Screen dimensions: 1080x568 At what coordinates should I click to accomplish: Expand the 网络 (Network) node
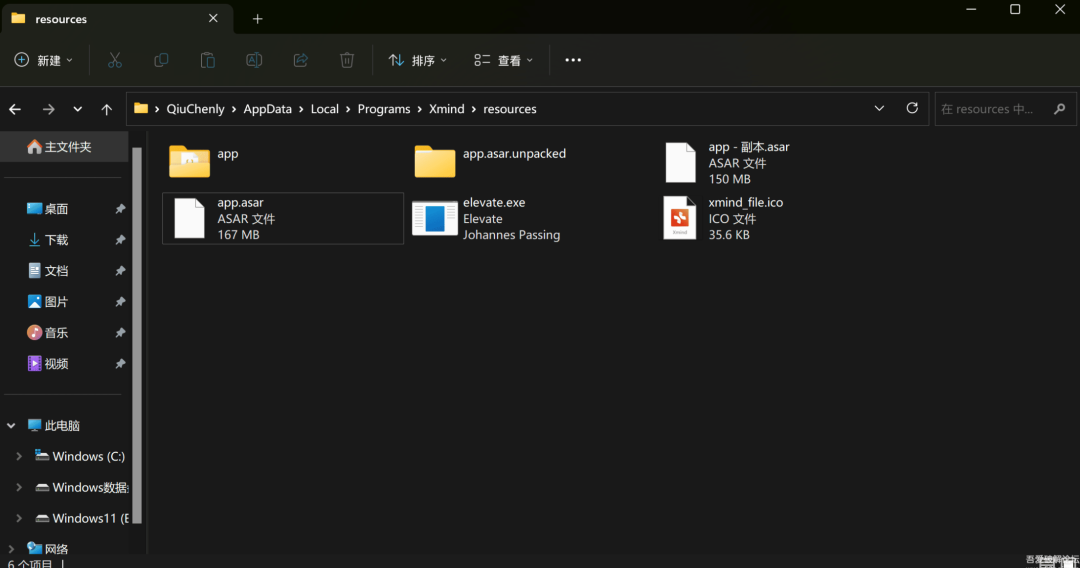point(11,549)
